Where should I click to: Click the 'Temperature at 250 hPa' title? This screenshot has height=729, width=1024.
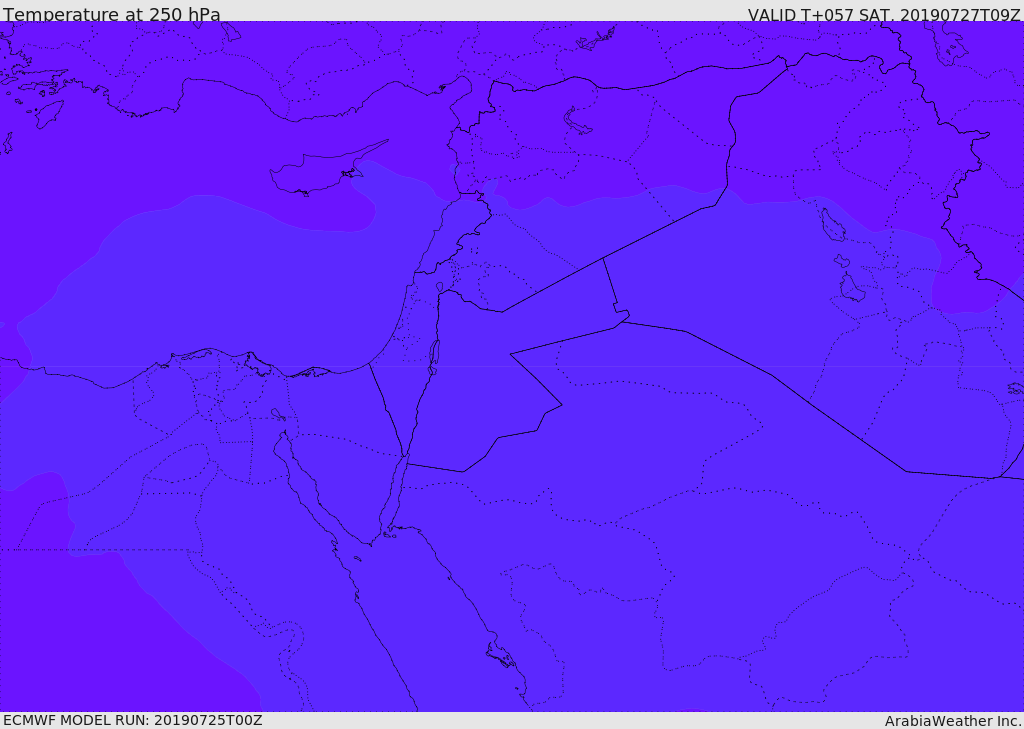coord(112,14)
